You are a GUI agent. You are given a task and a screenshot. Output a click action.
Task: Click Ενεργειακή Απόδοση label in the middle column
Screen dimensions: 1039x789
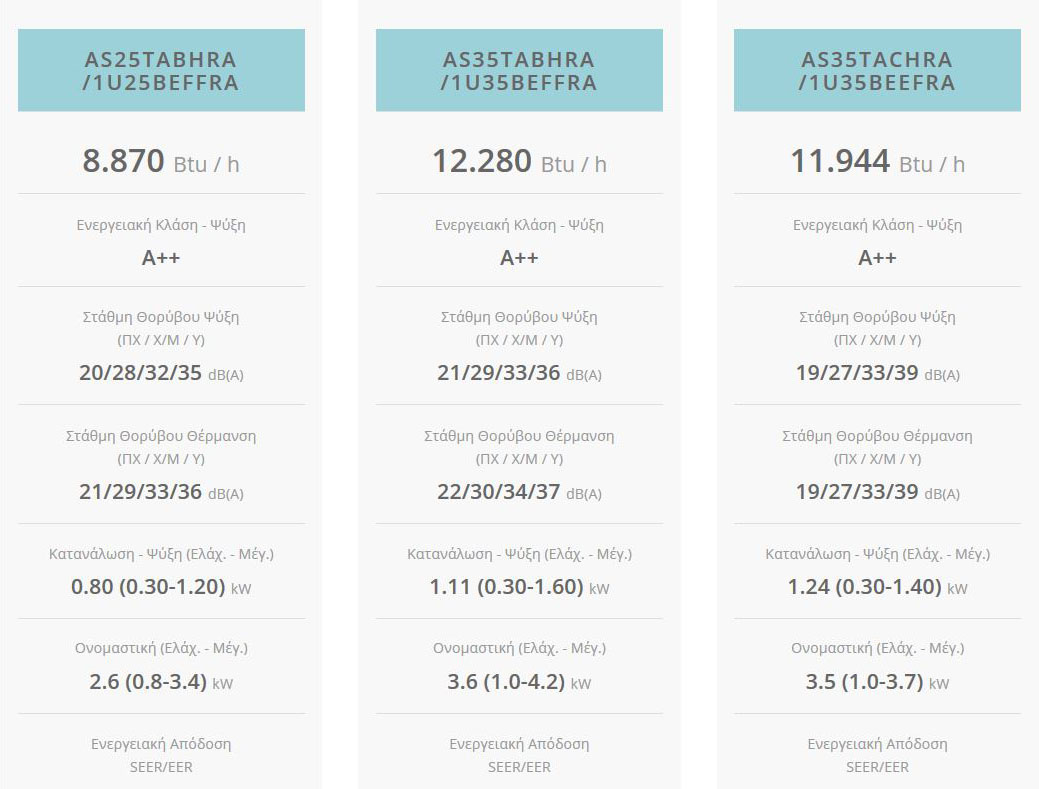(519, 744)
